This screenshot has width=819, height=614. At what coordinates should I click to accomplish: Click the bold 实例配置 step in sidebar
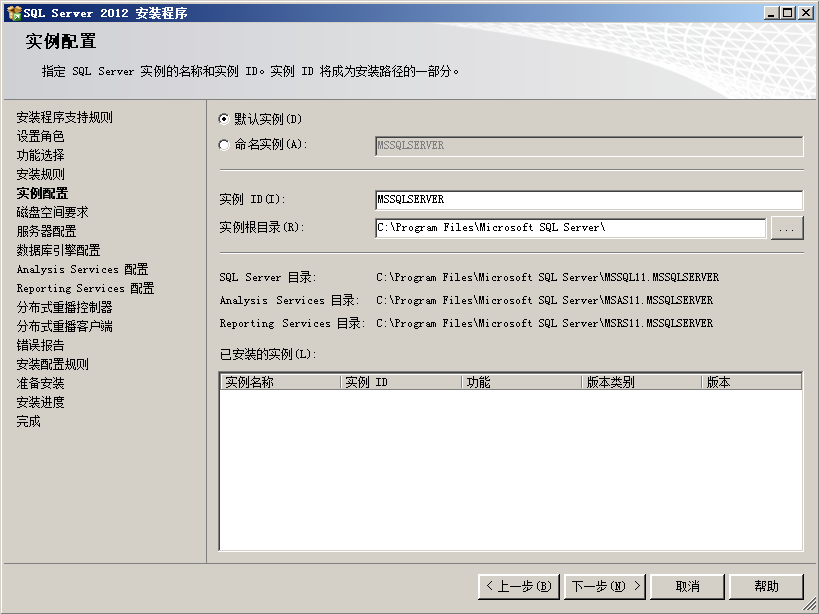point(42,193)
